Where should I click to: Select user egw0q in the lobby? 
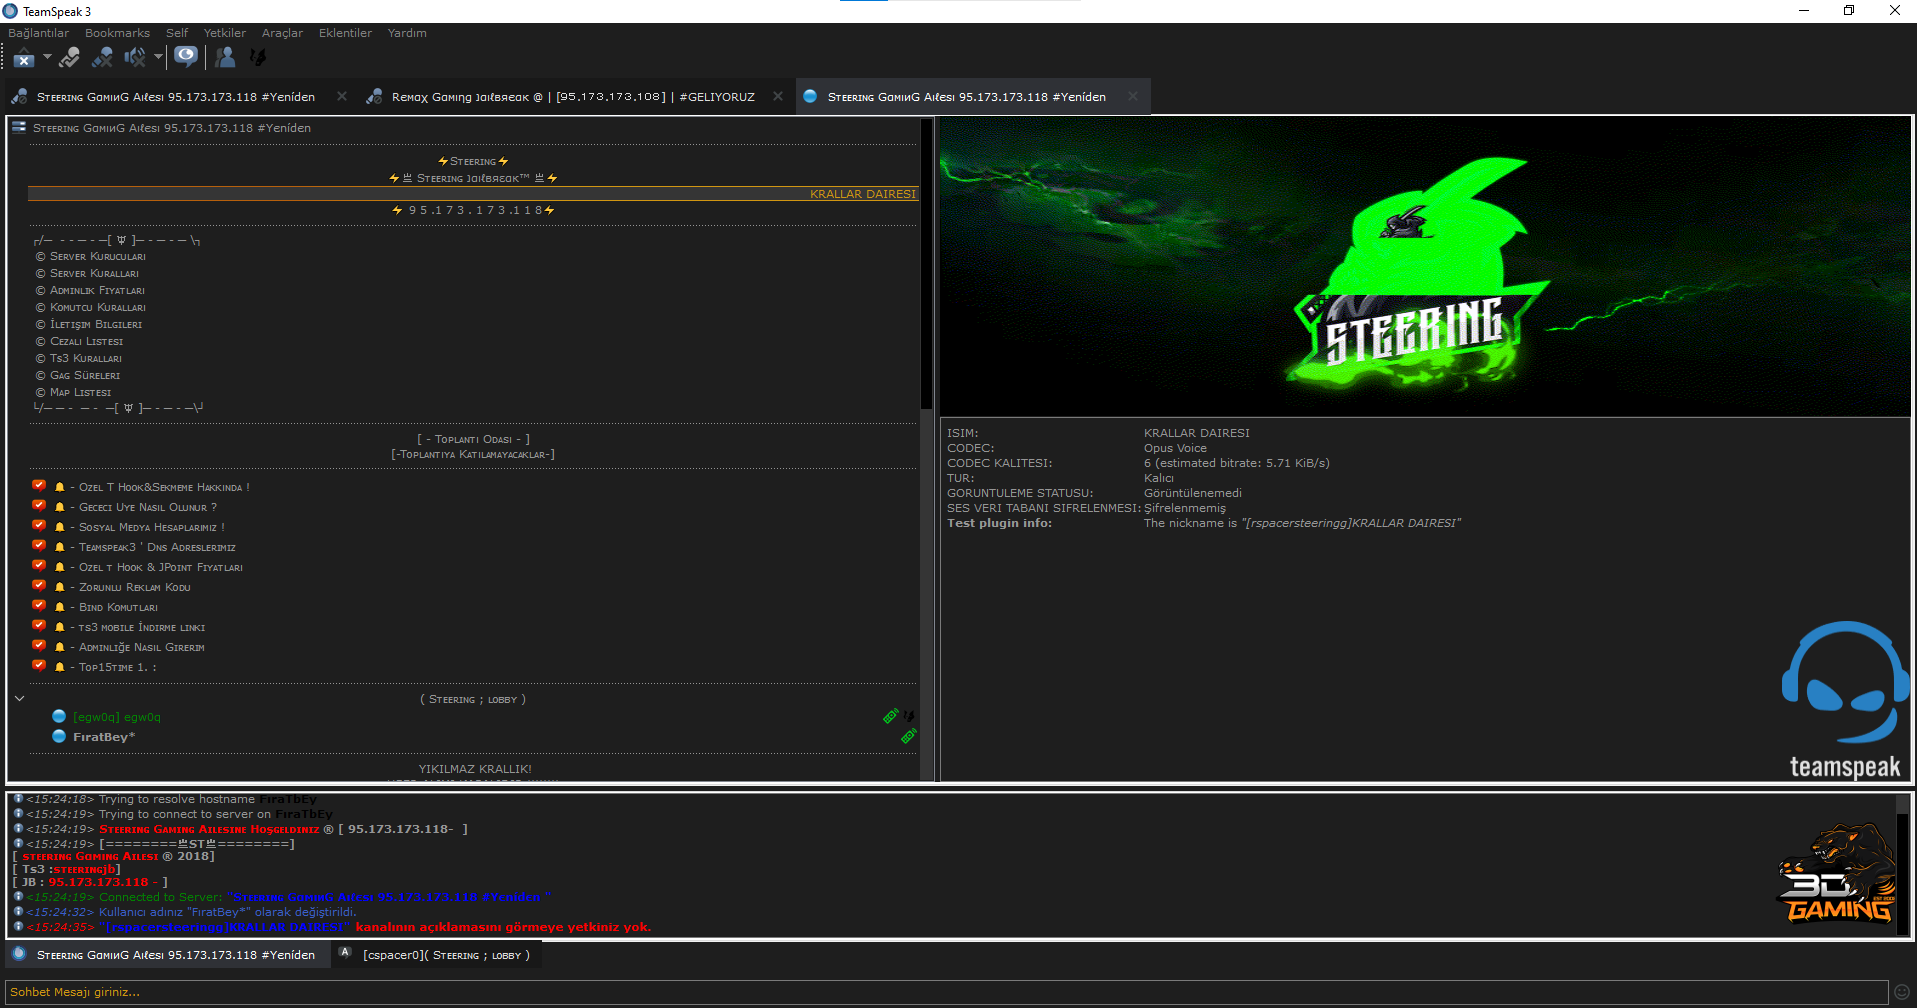tap(117, 717)
